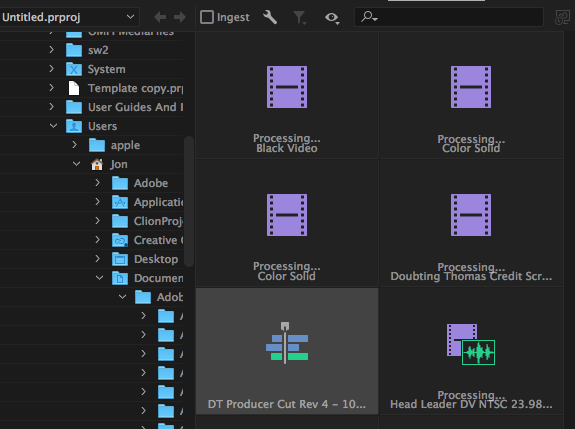Collapse the Users folder

point(54,126)
